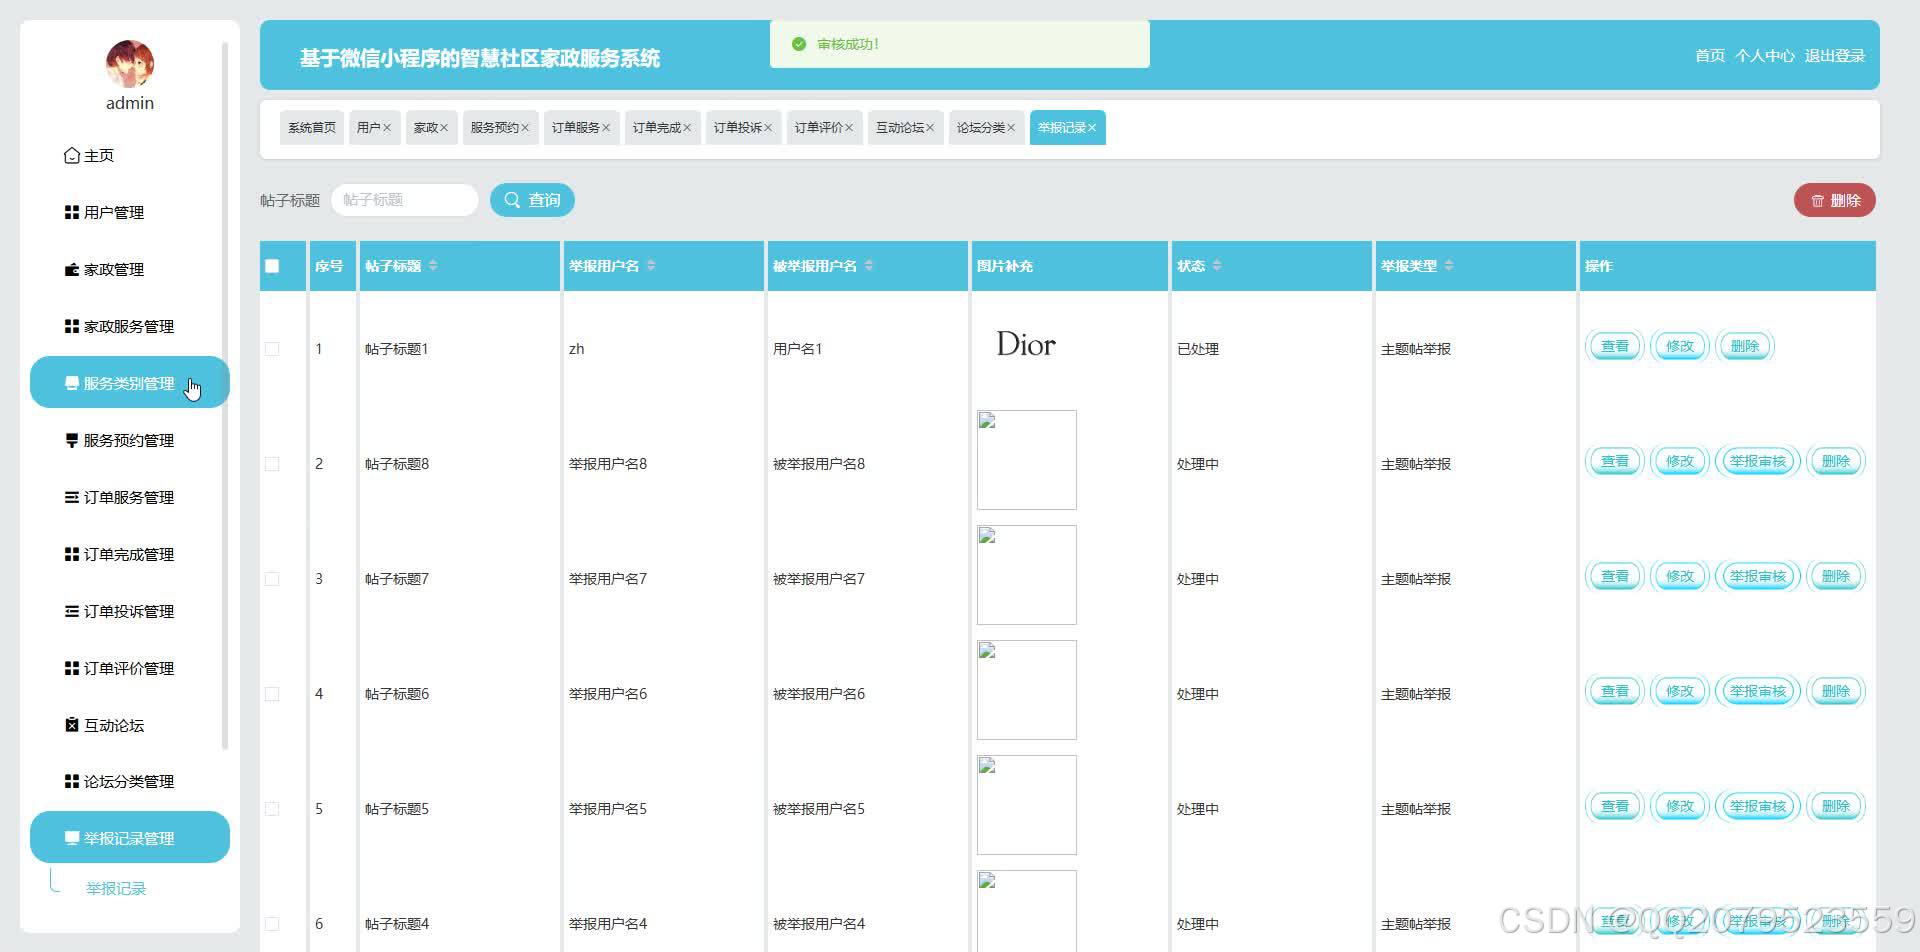
Task: Click 举报审核 button for 帖子标题8 row
Action: point(1757,461)
